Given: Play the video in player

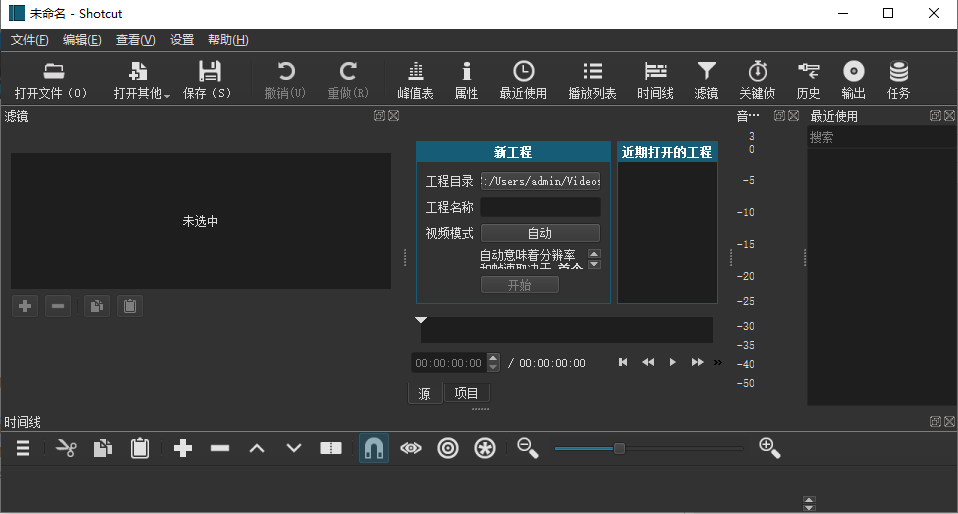Looking at the screenshot, I should 673,362.
